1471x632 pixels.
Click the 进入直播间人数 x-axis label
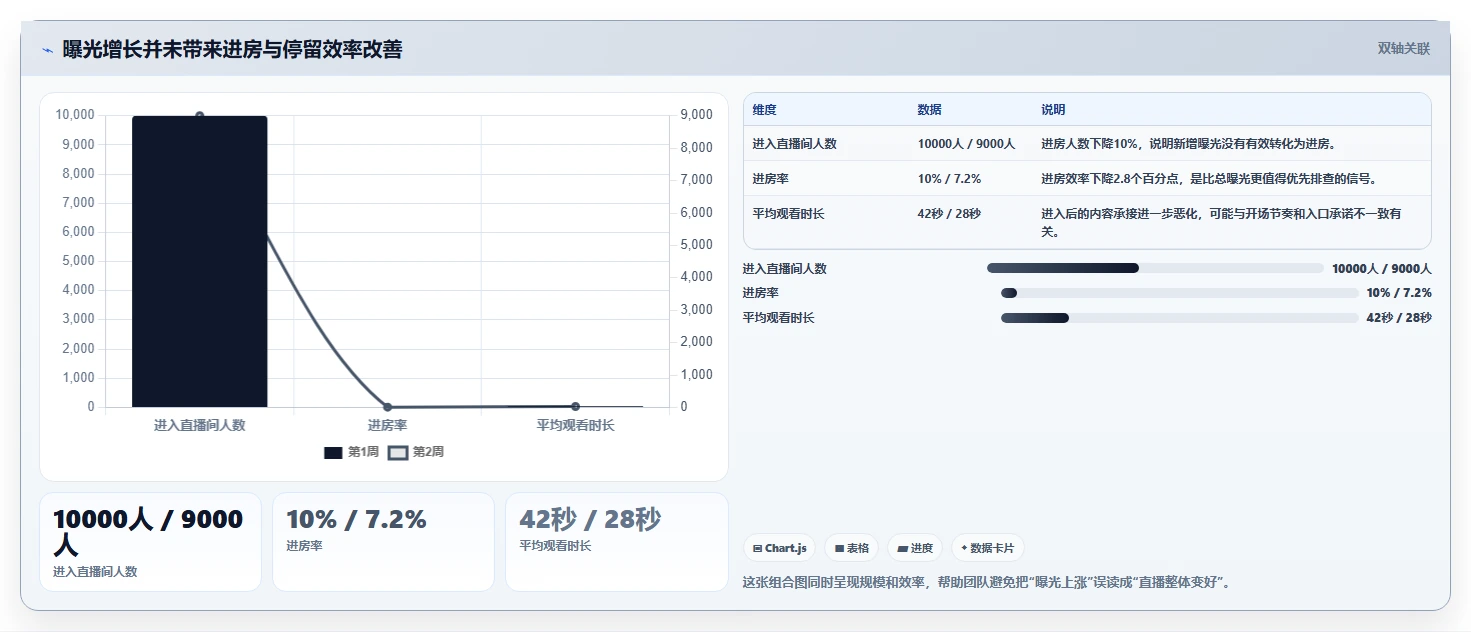point(200,425)
